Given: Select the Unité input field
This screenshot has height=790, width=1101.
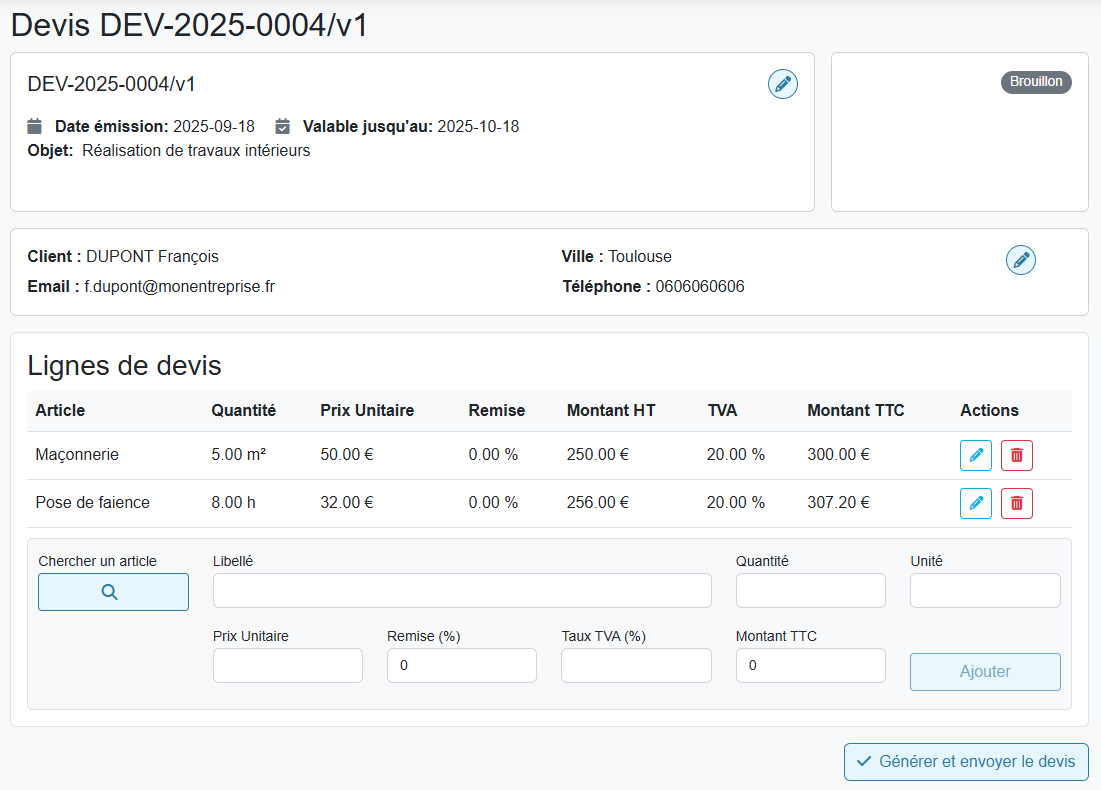Looking at the screenshot, I should (985, 591).
